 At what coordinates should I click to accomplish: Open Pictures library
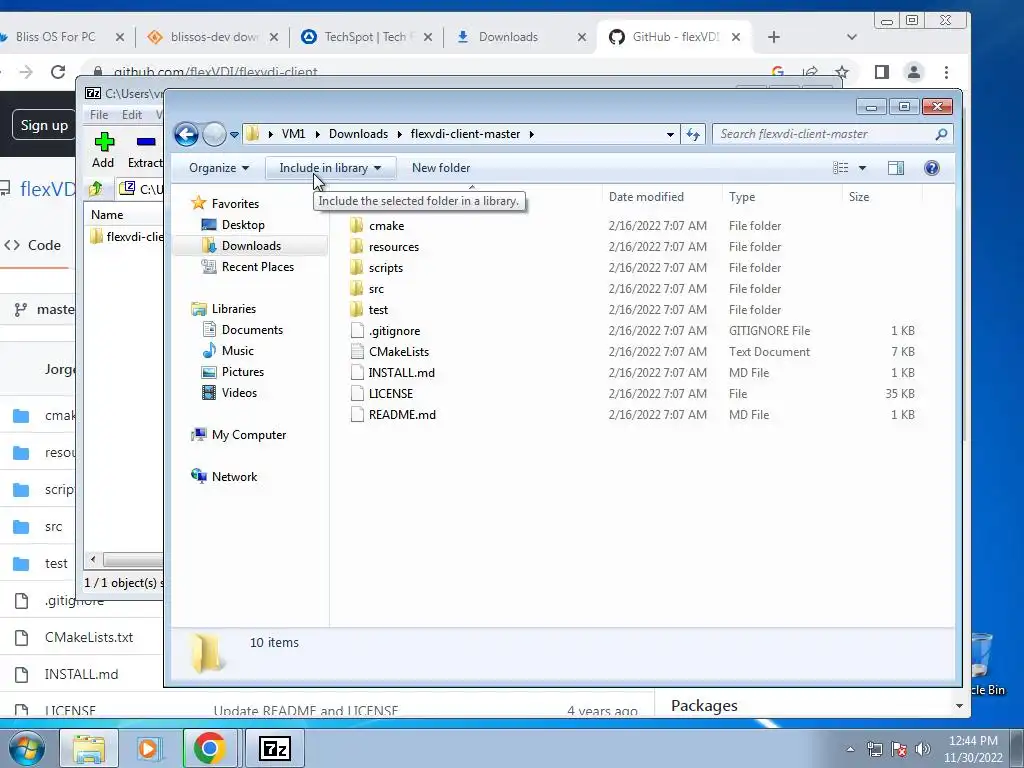tap(243, 372)
